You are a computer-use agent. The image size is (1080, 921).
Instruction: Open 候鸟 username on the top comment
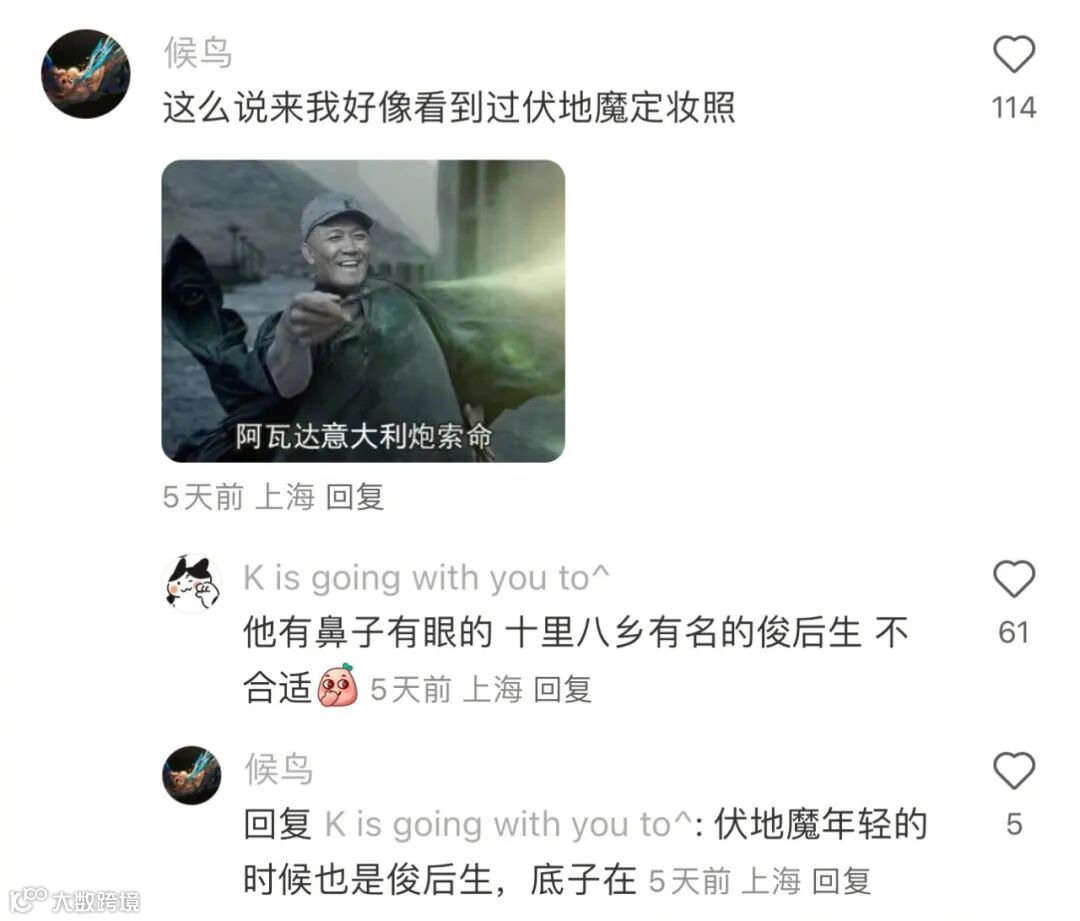pyautogui.click(x=198, y=52)
